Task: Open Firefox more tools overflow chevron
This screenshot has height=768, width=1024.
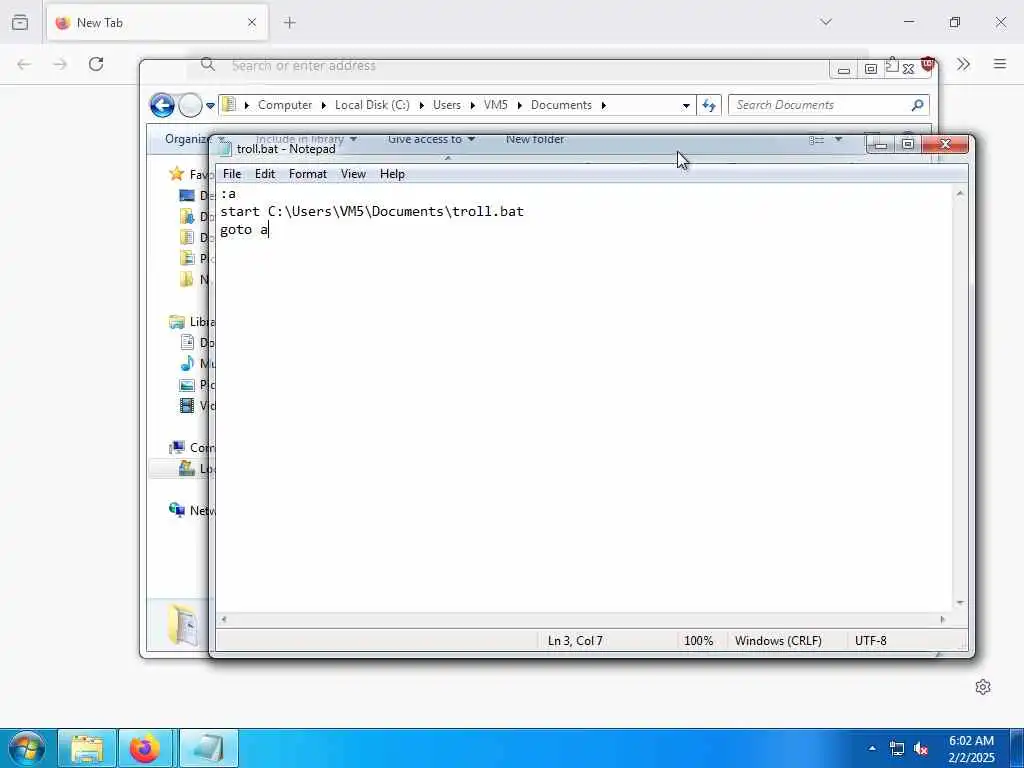Action: coord(963,64)
